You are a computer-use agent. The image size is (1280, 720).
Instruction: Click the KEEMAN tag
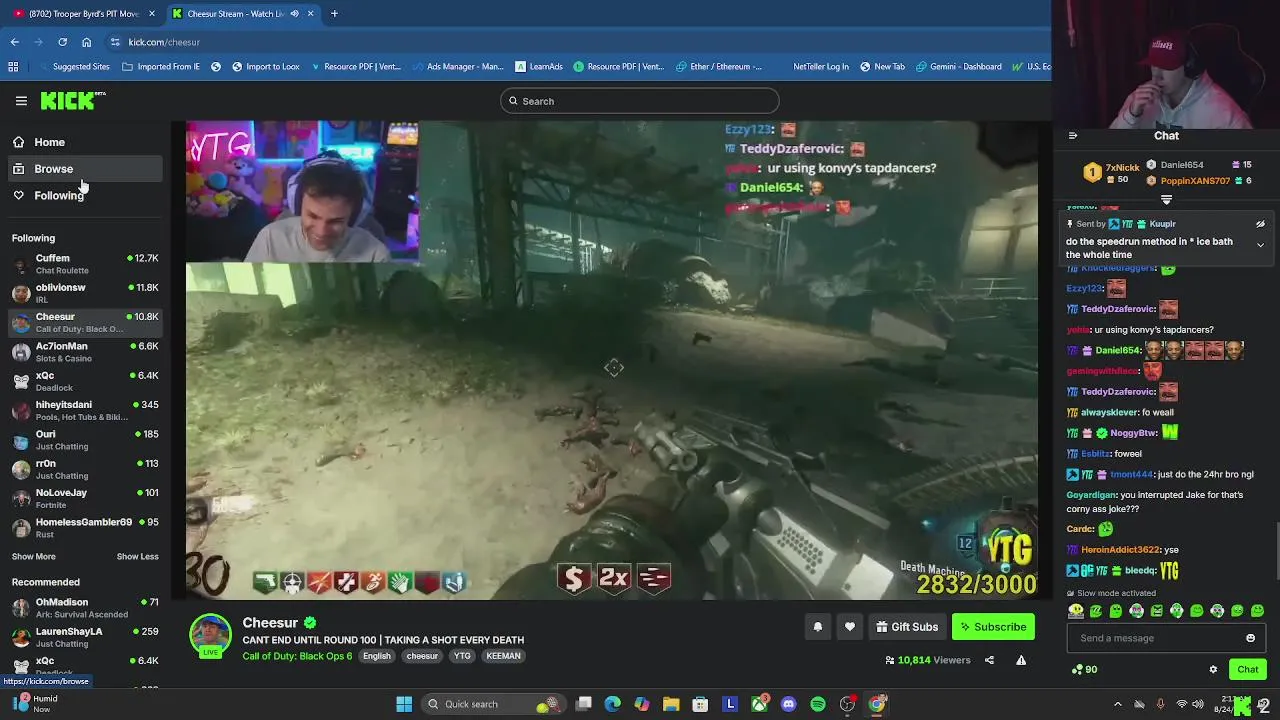coord(503,656)
